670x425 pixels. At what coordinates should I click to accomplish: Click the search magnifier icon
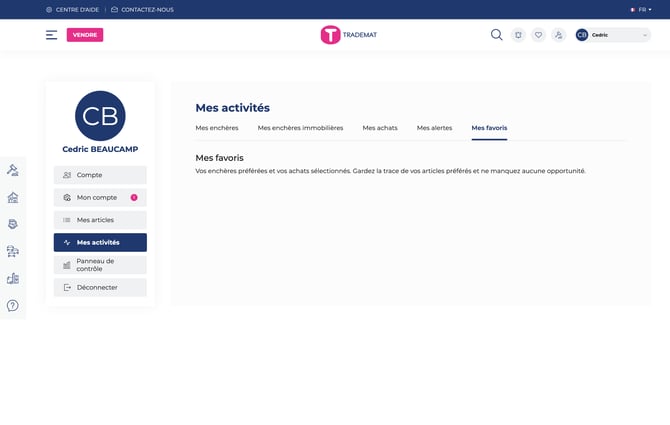coord(496,35)
